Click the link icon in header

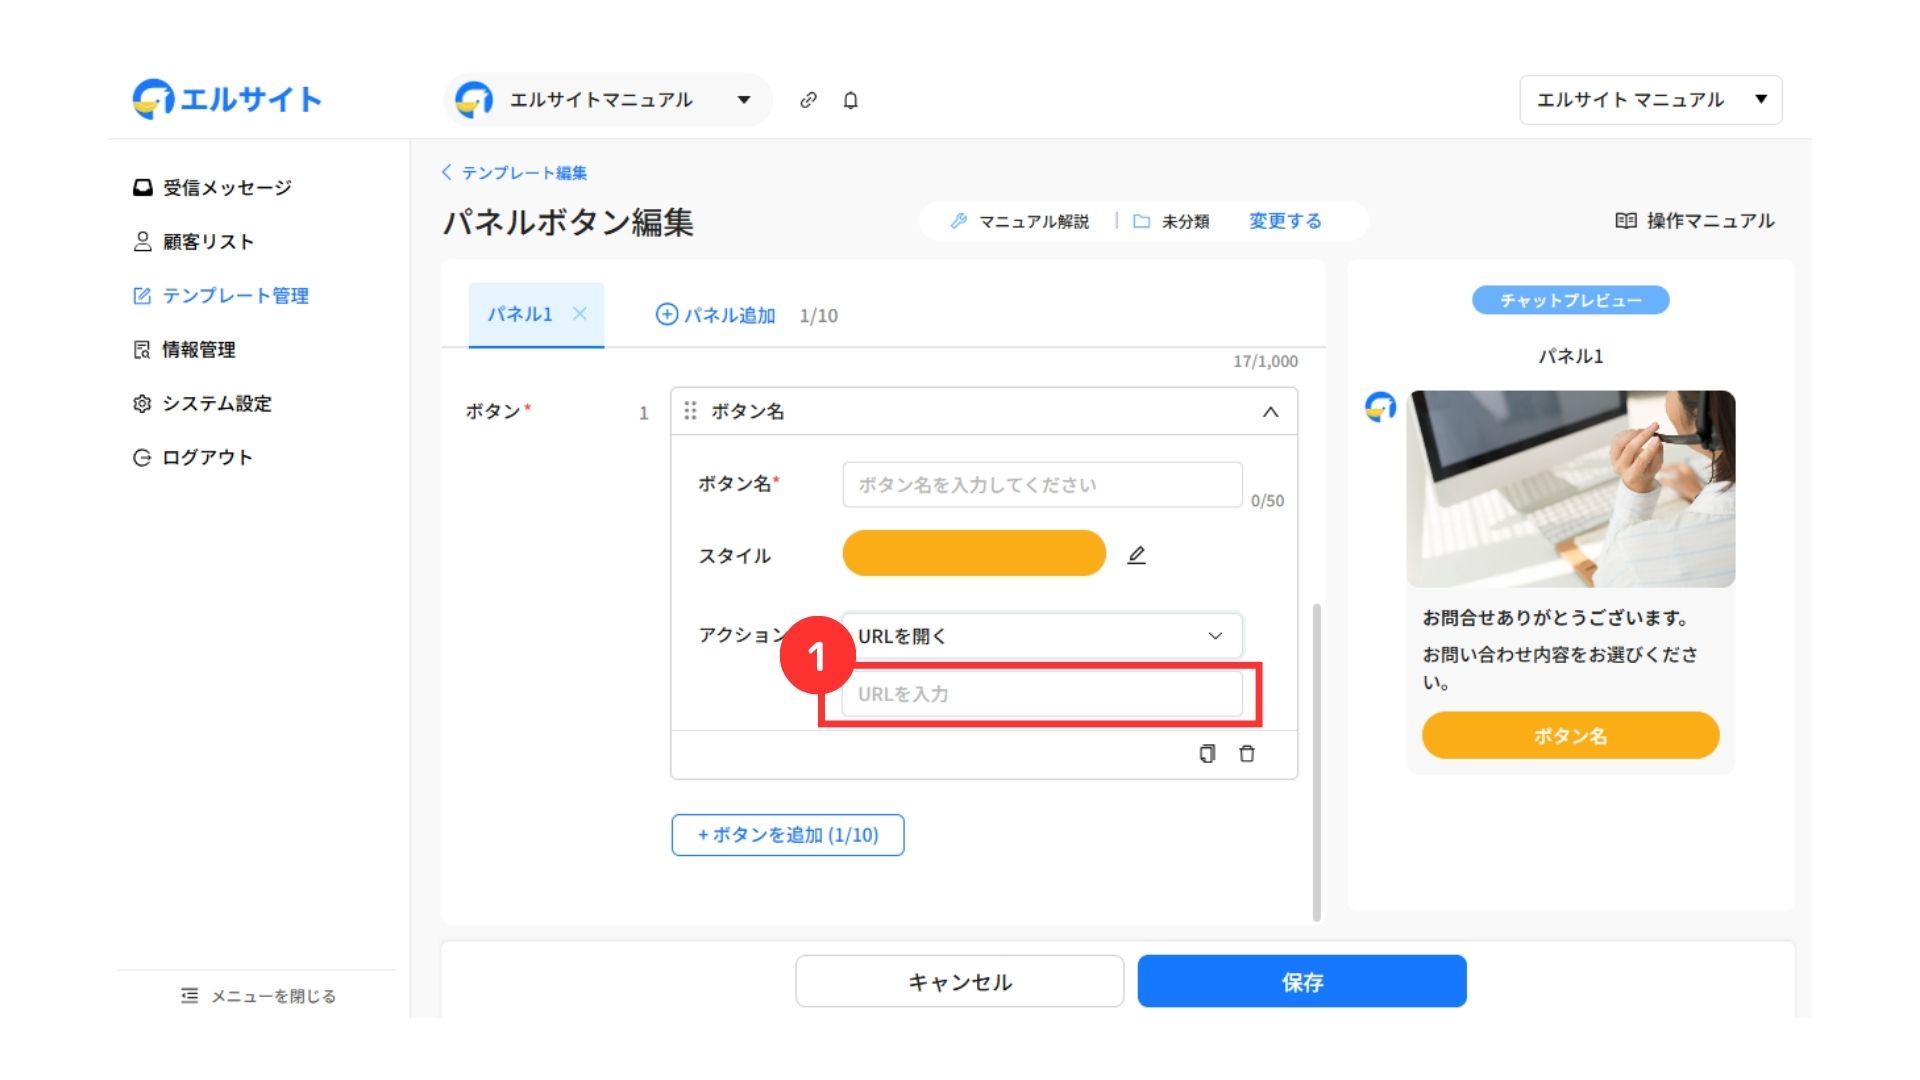[x=808, y=100]
